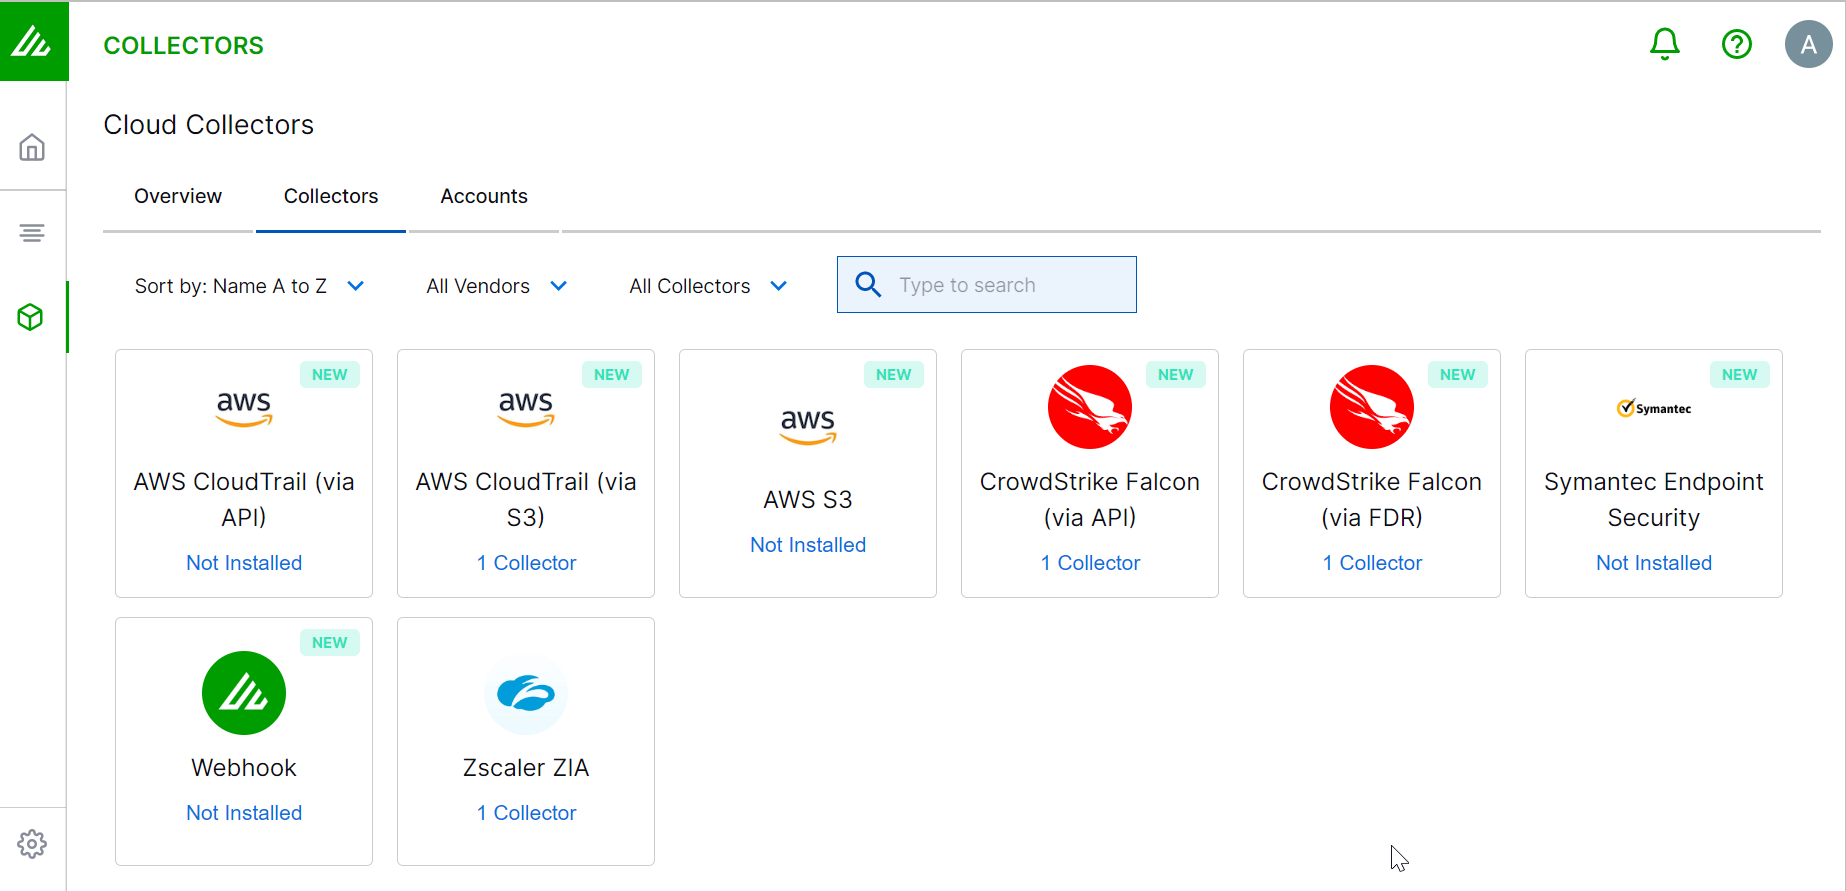Screen dimensions: 1846x891
Task: Click Not Installed under Symantec Endpoint Security
Action: pyautogui.click(x=1654, y=563)
